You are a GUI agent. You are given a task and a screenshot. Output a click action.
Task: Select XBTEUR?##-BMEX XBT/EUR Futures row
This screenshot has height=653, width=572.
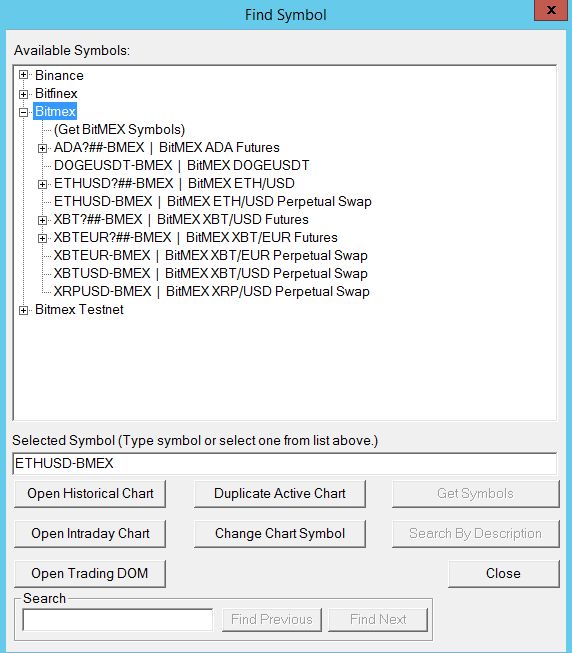(196, 237)
